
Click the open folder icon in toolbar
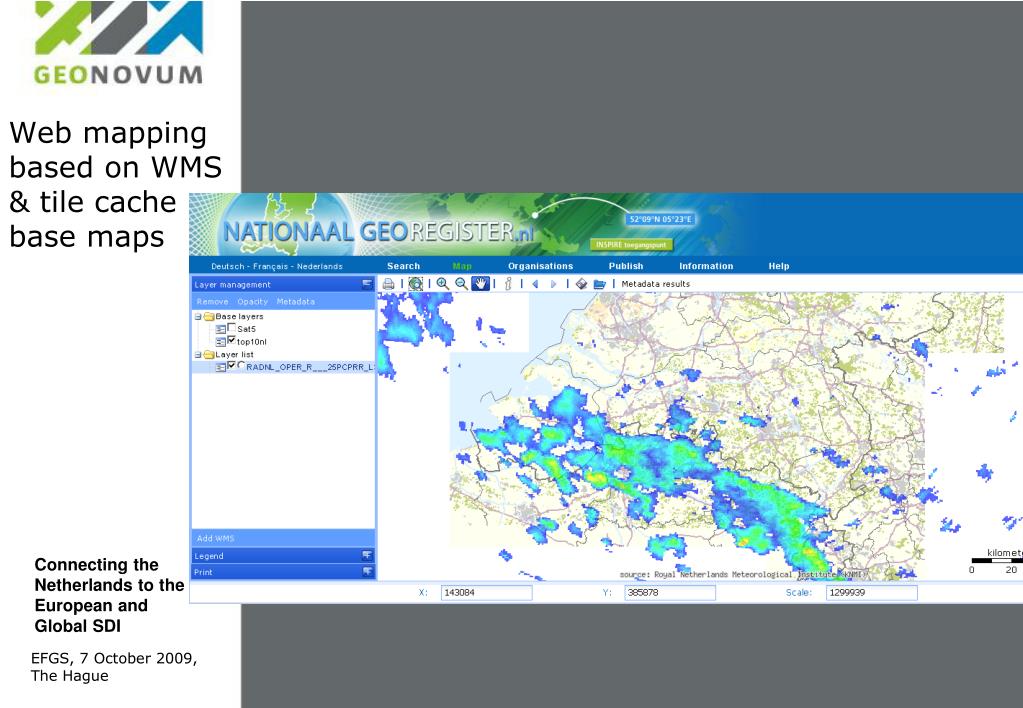tap(600, 284)
